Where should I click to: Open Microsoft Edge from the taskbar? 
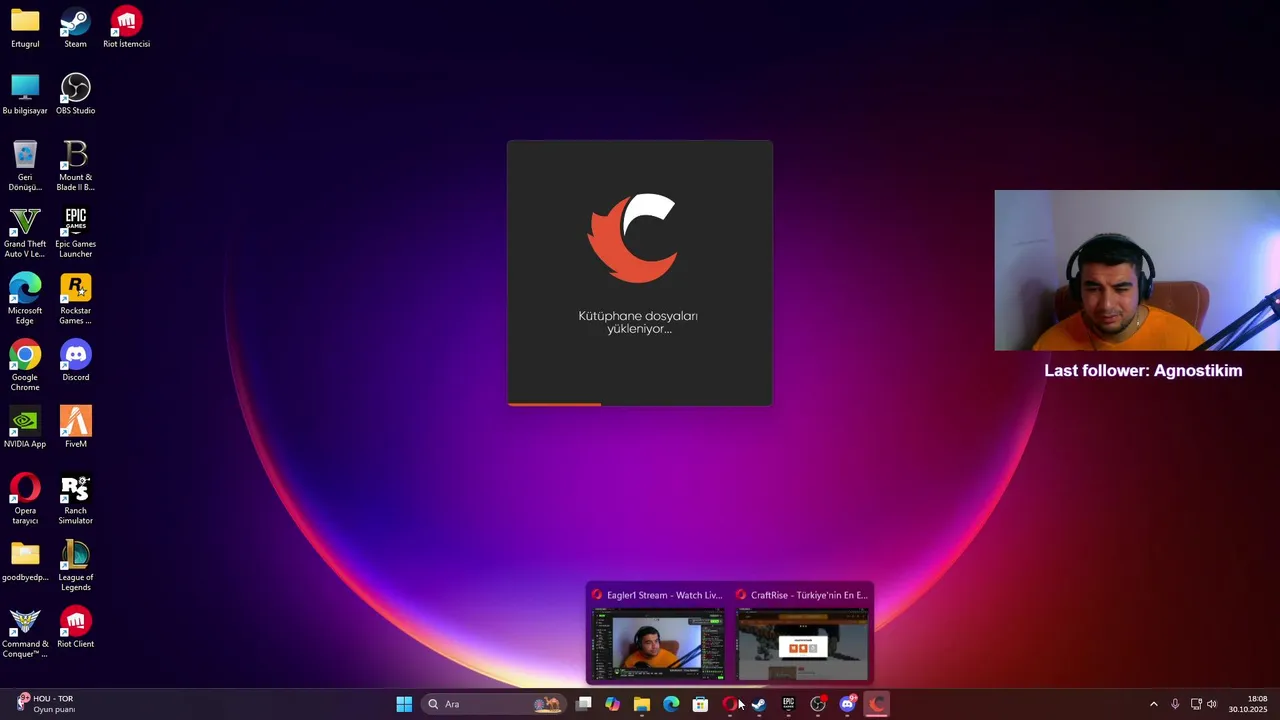click(x=671, y=704)
